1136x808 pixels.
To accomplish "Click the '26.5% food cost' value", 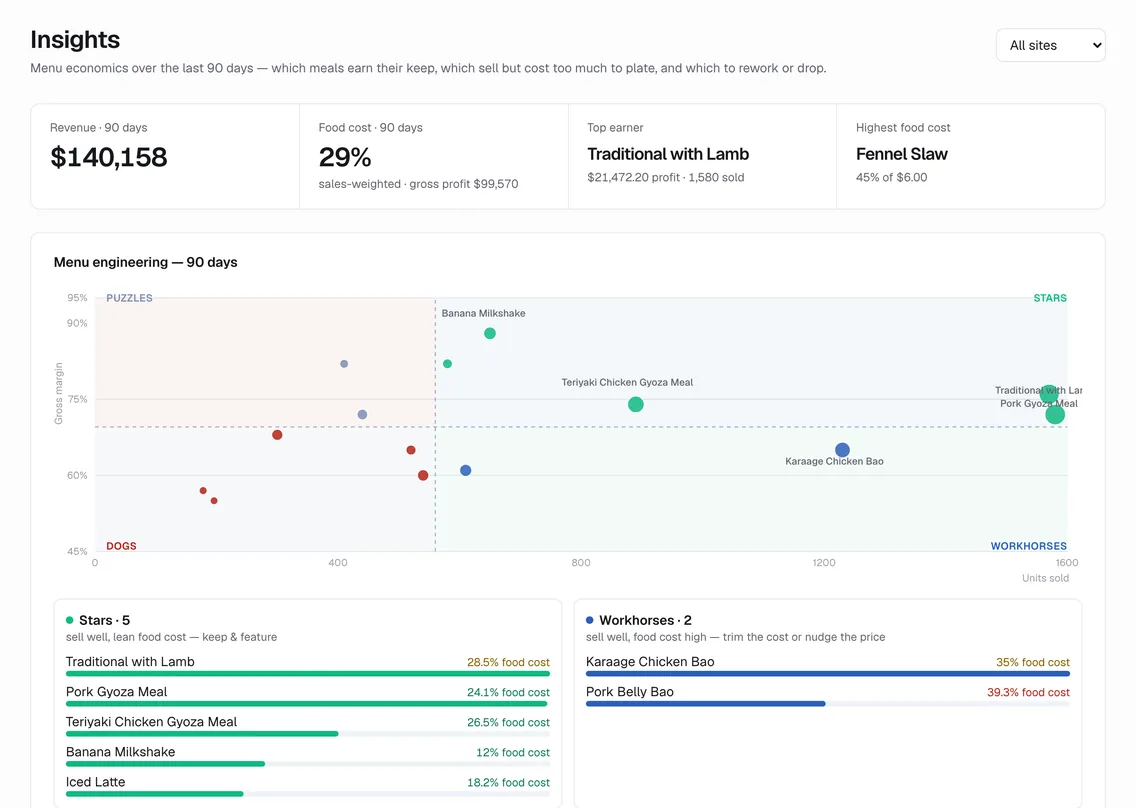I will (x=508, y=722).
